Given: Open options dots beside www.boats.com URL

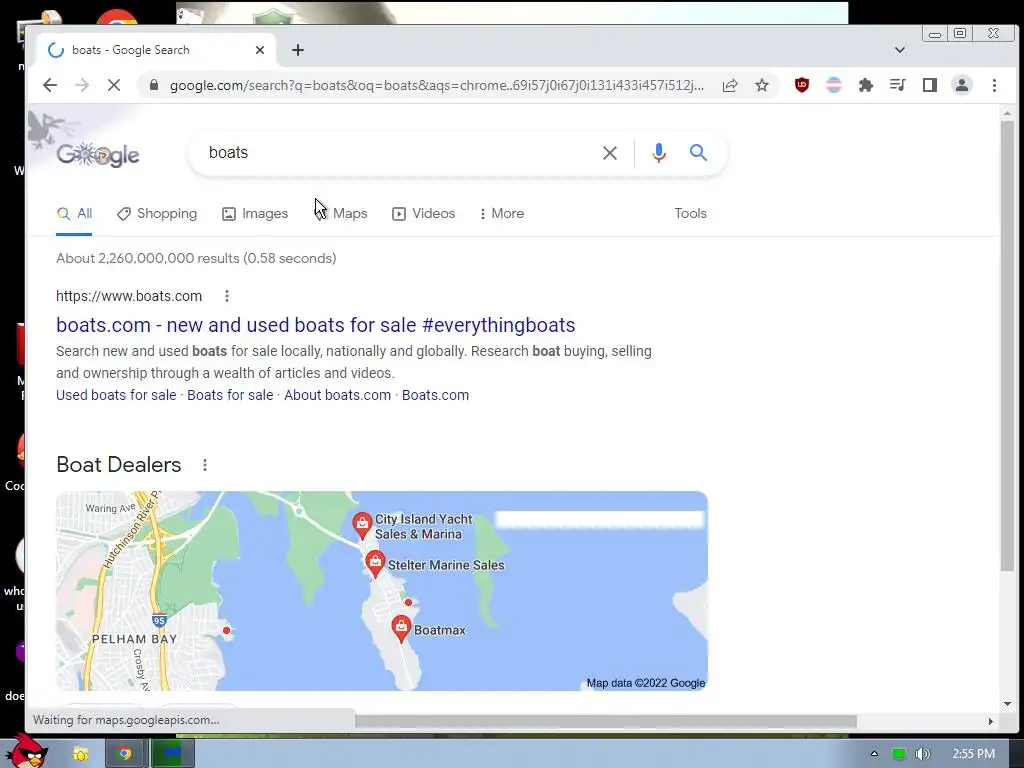Looking at the screenshot, I should (227, 296).
